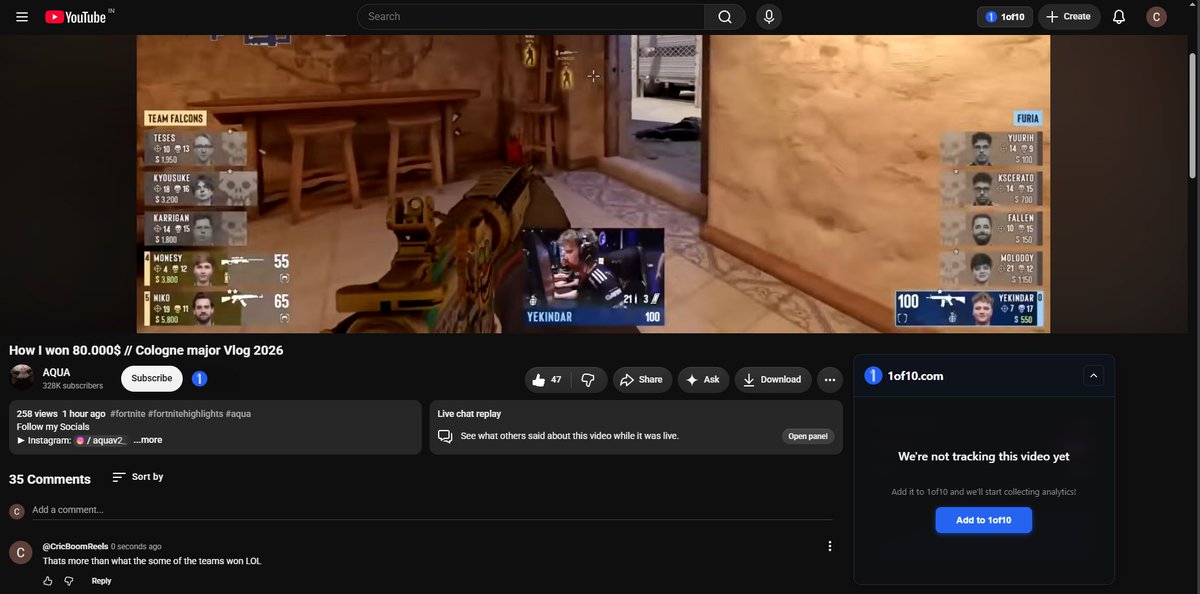This screenshot has width=1200, height=594.
Task: Expand description with ...more
Action: [147, 440]
